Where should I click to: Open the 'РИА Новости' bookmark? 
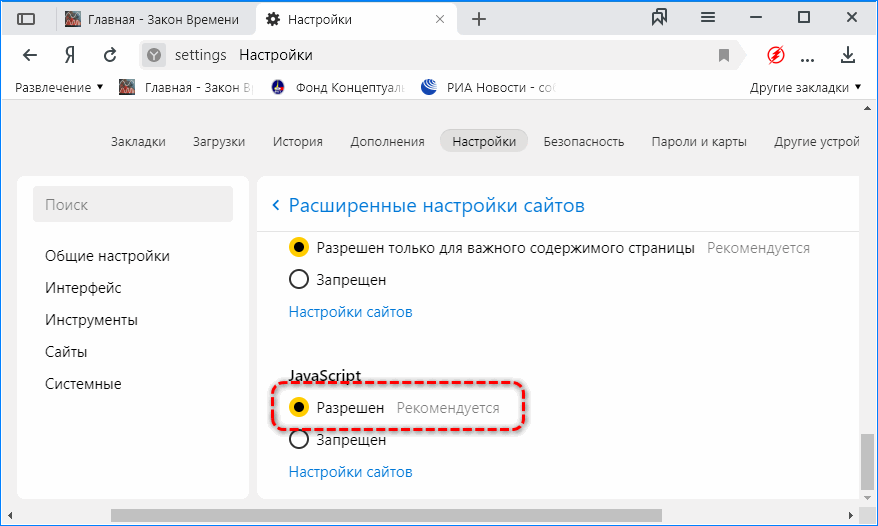pos(486,88)
